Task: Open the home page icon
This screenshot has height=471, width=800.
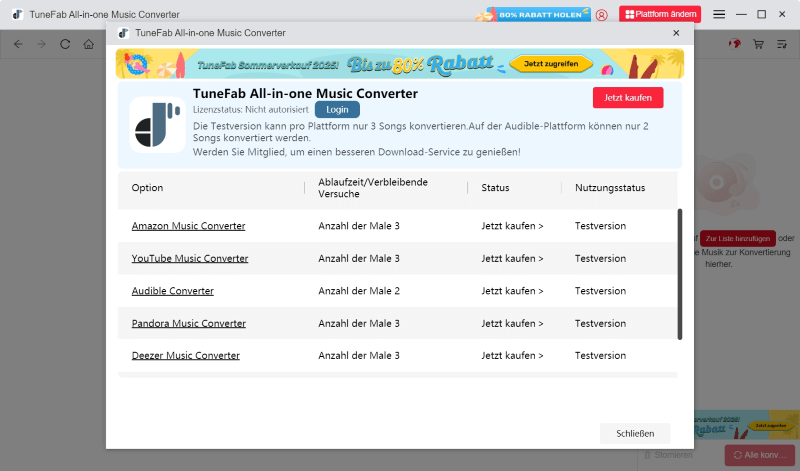Action: tap(89, 44)
